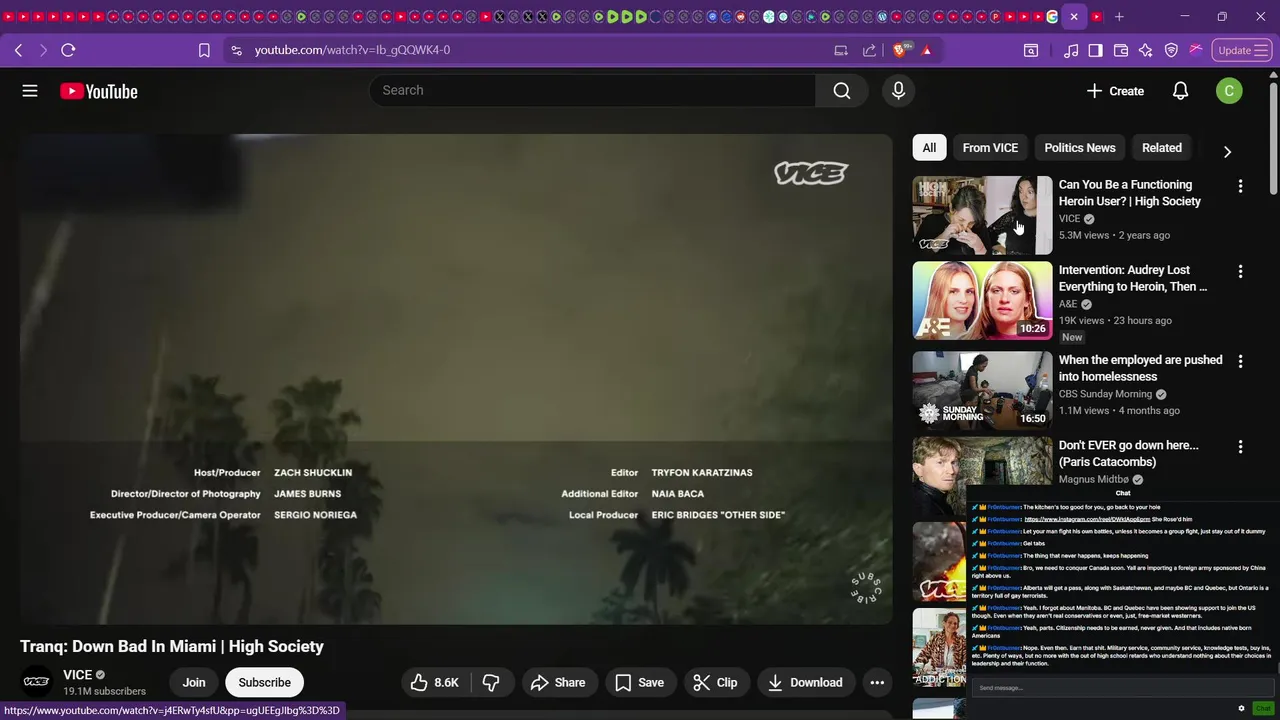The height and width of the screenshot is (720, 1280).
Task: Open the notifications bell
Action: click(1180, 91)
